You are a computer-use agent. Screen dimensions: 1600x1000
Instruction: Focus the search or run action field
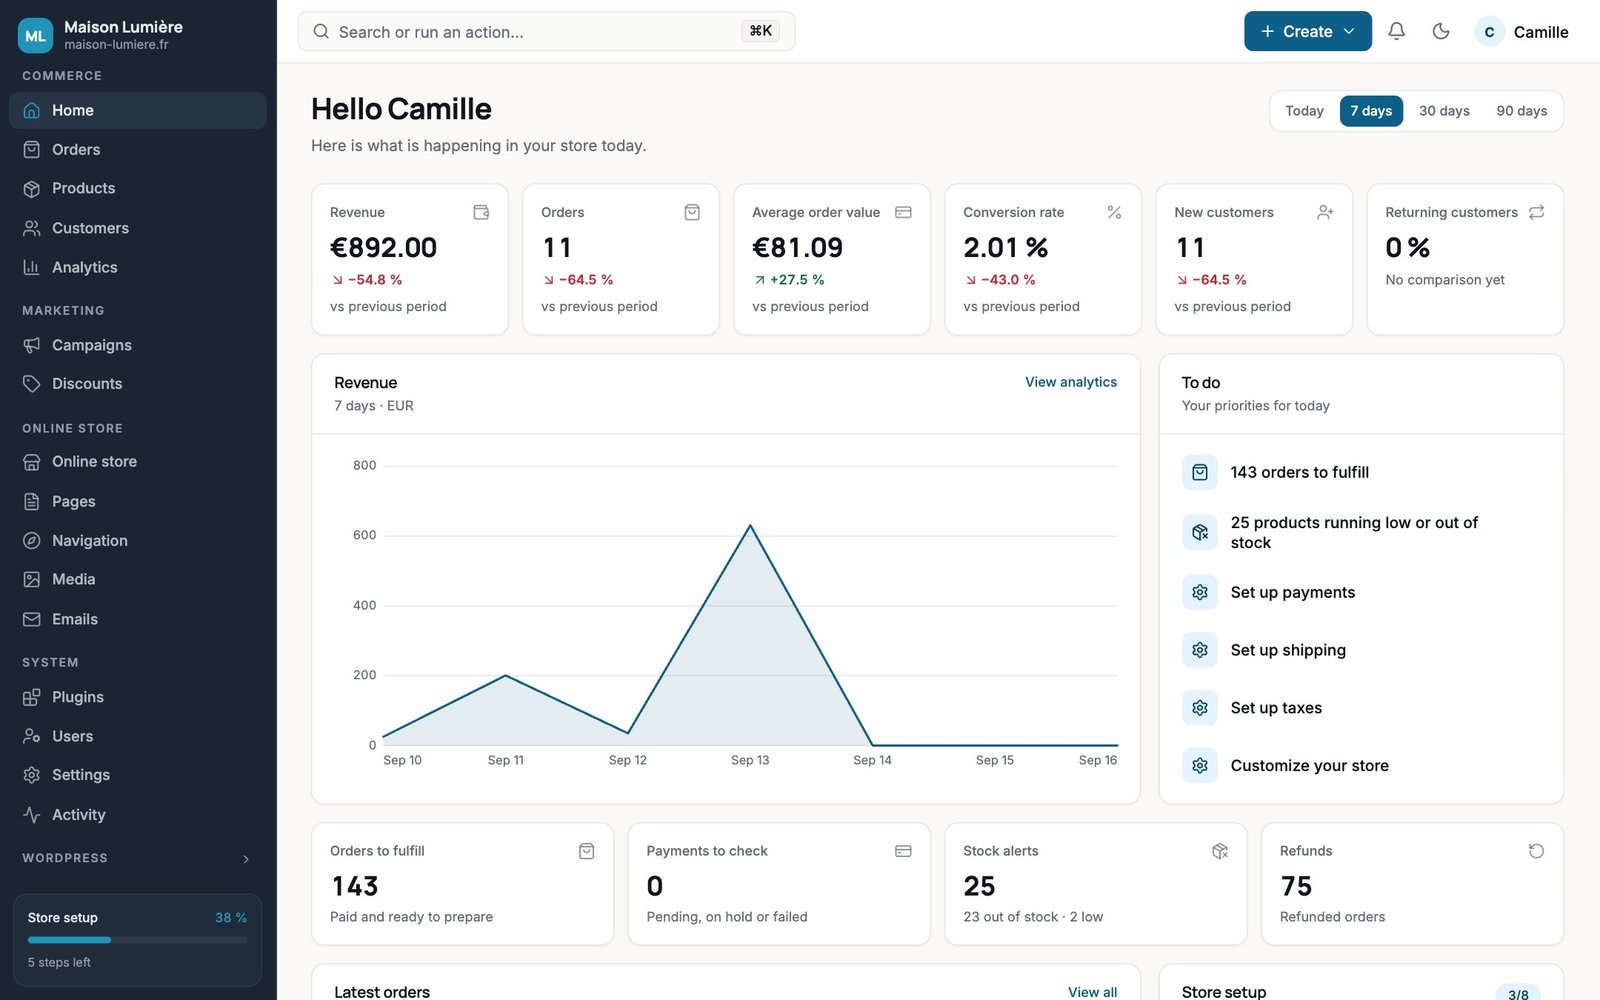click(x=546, y=31)
